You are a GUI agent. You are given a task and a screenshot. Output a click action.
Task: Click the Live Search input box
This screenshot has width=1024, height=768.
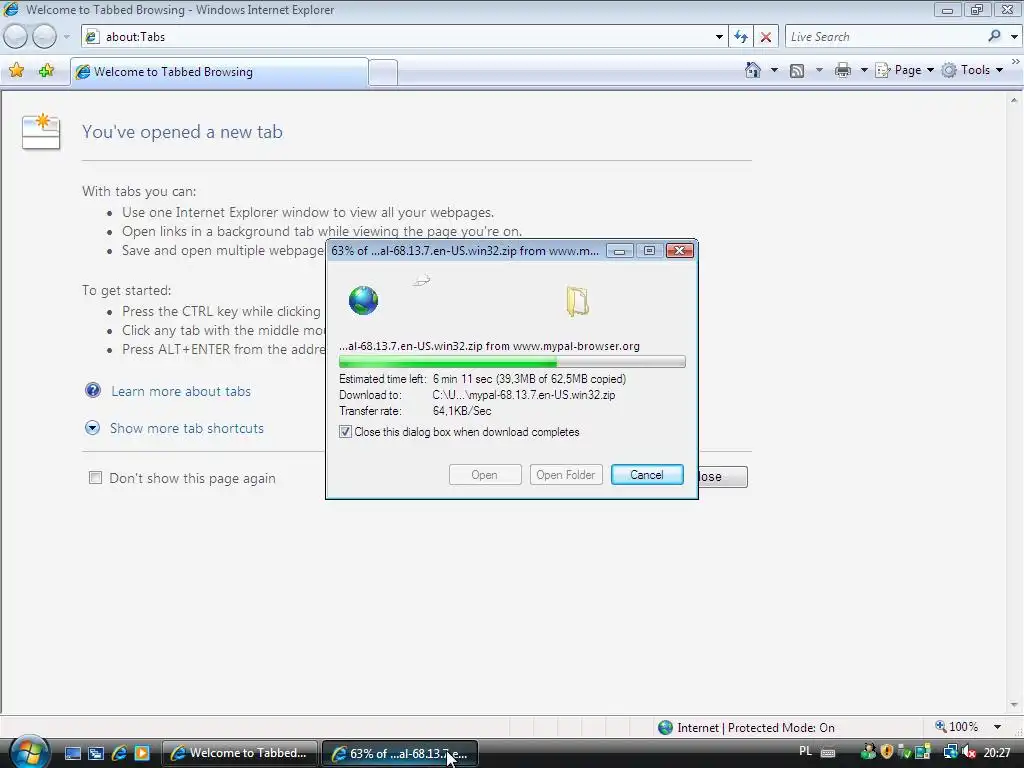[885, 37]
